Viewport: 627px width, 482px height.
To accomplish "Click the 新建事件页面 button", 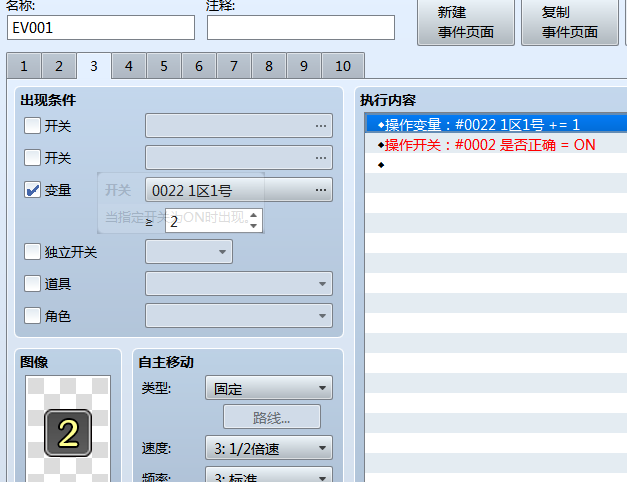I will pos(465,22).
